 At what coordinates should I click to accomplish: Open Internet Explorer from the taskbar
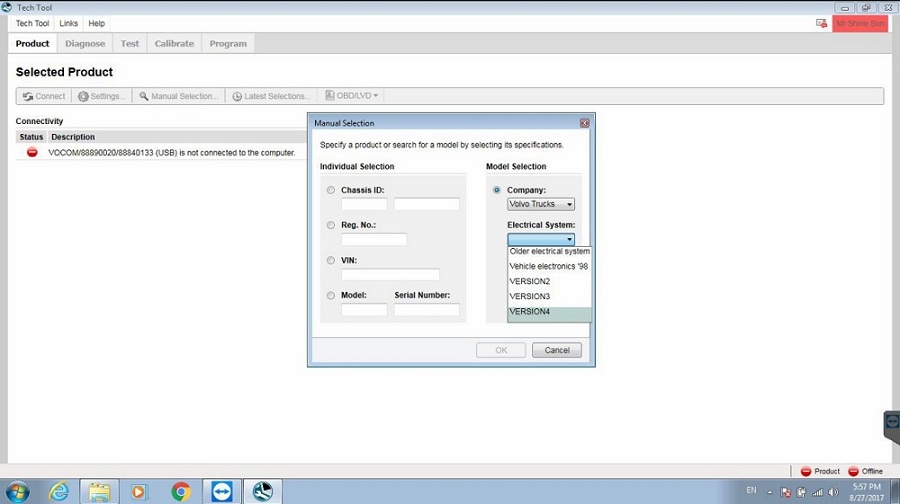pyautogui.click(x=59, y=491)
